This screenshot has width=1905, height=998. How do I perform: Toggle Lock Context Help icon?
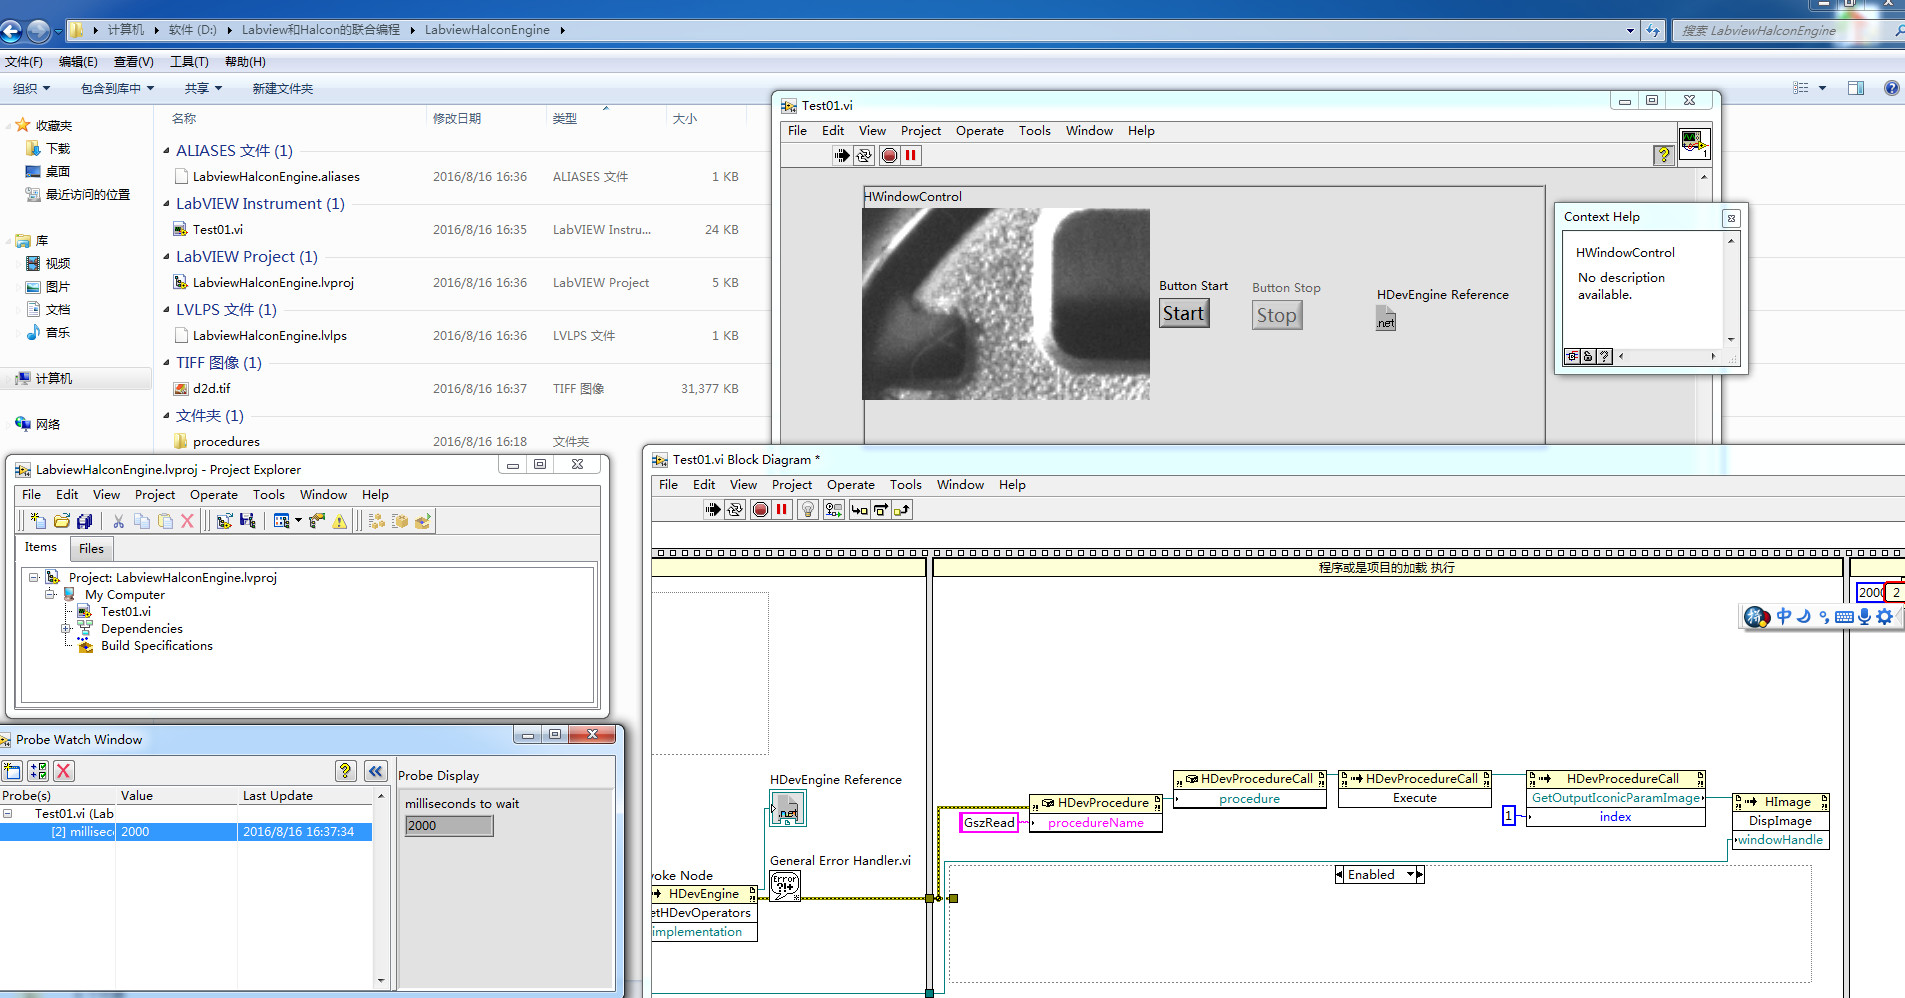(1588, 357)
